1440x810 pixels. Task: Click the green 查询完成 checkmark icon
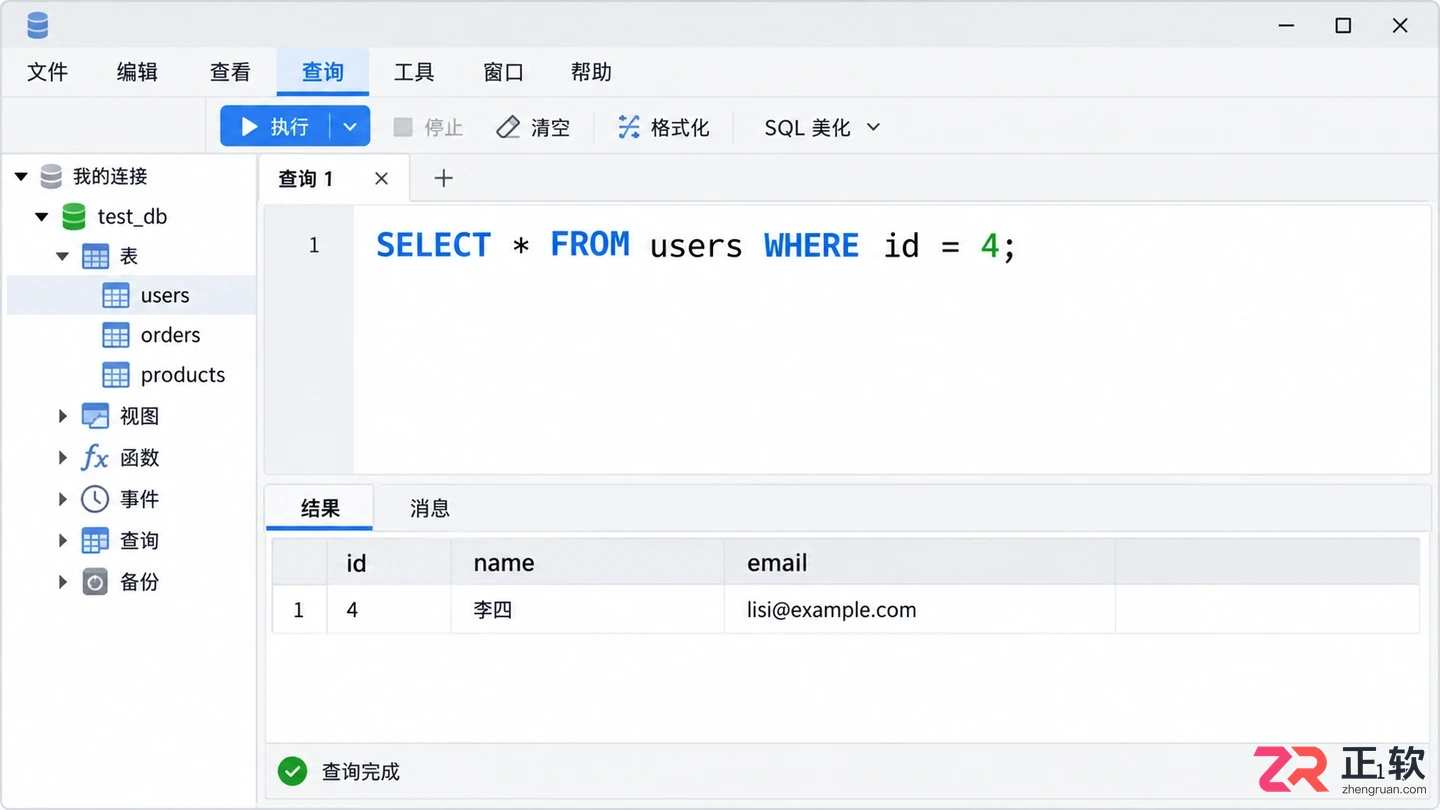tap(292, 771)
